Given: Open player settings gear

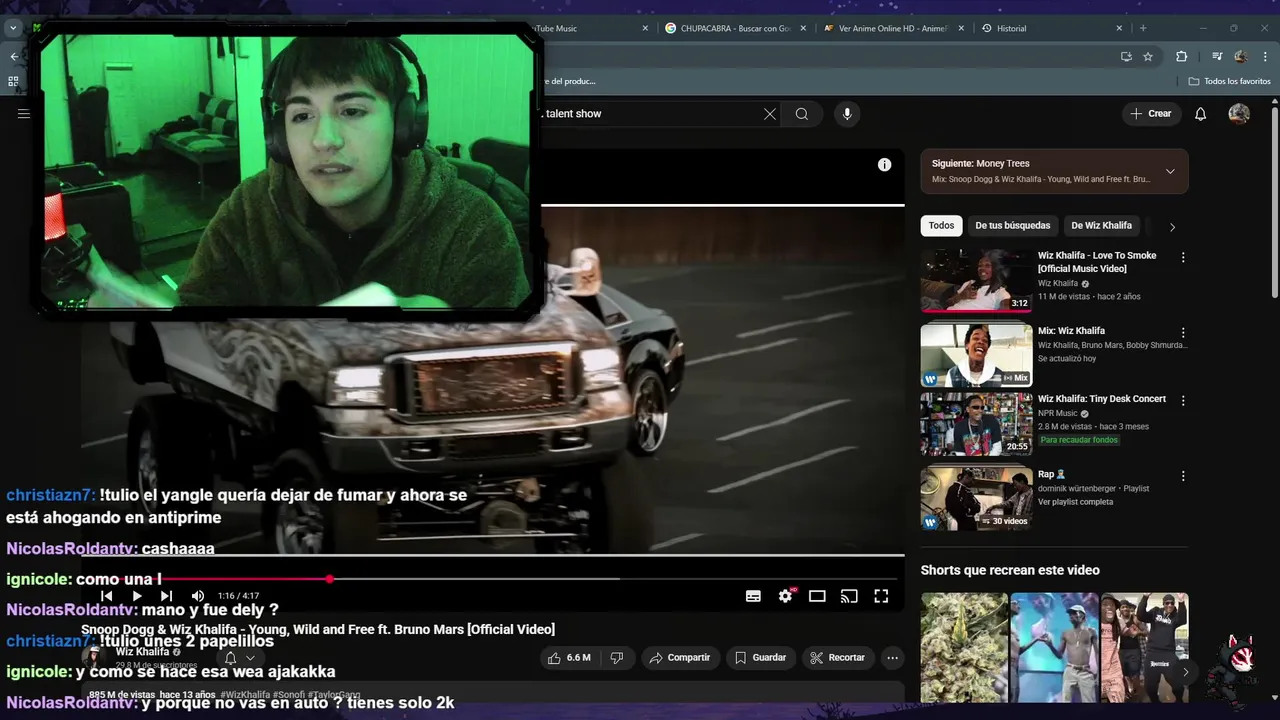Looking at the screenshot, I should pos(786,596).
